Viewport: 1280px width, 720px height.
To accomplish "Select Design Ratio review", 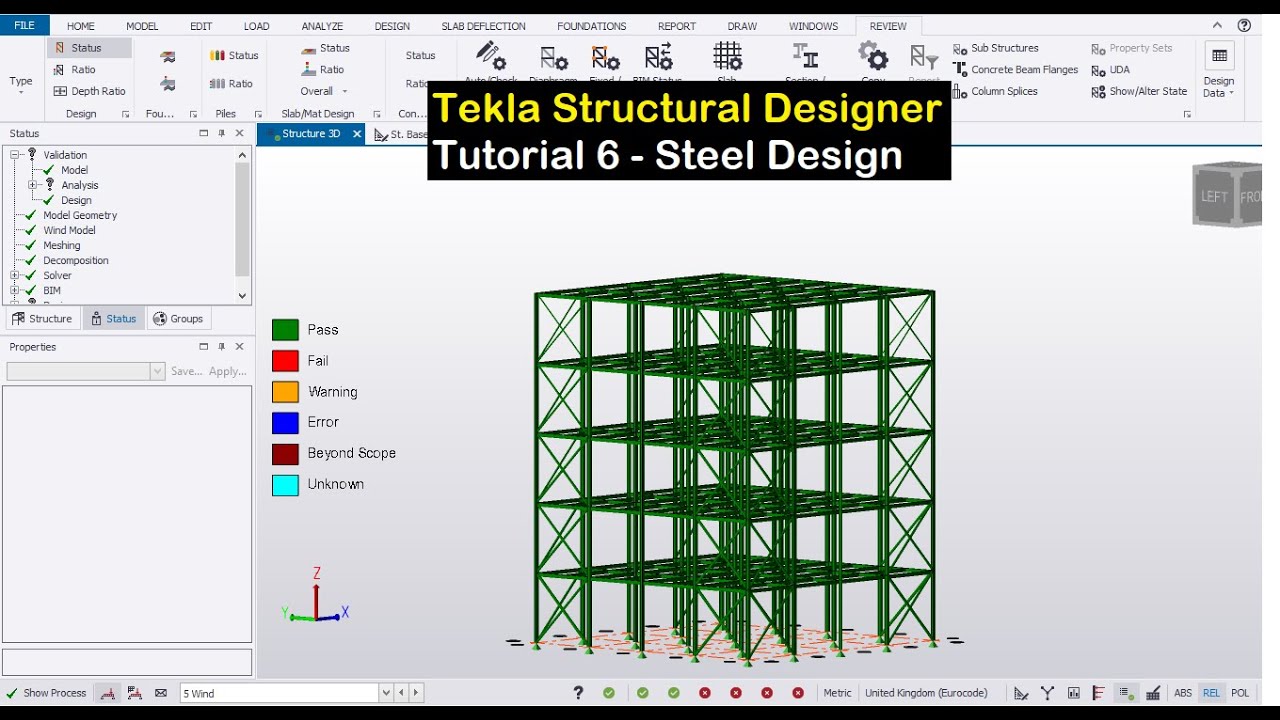I will click(76, 70).
